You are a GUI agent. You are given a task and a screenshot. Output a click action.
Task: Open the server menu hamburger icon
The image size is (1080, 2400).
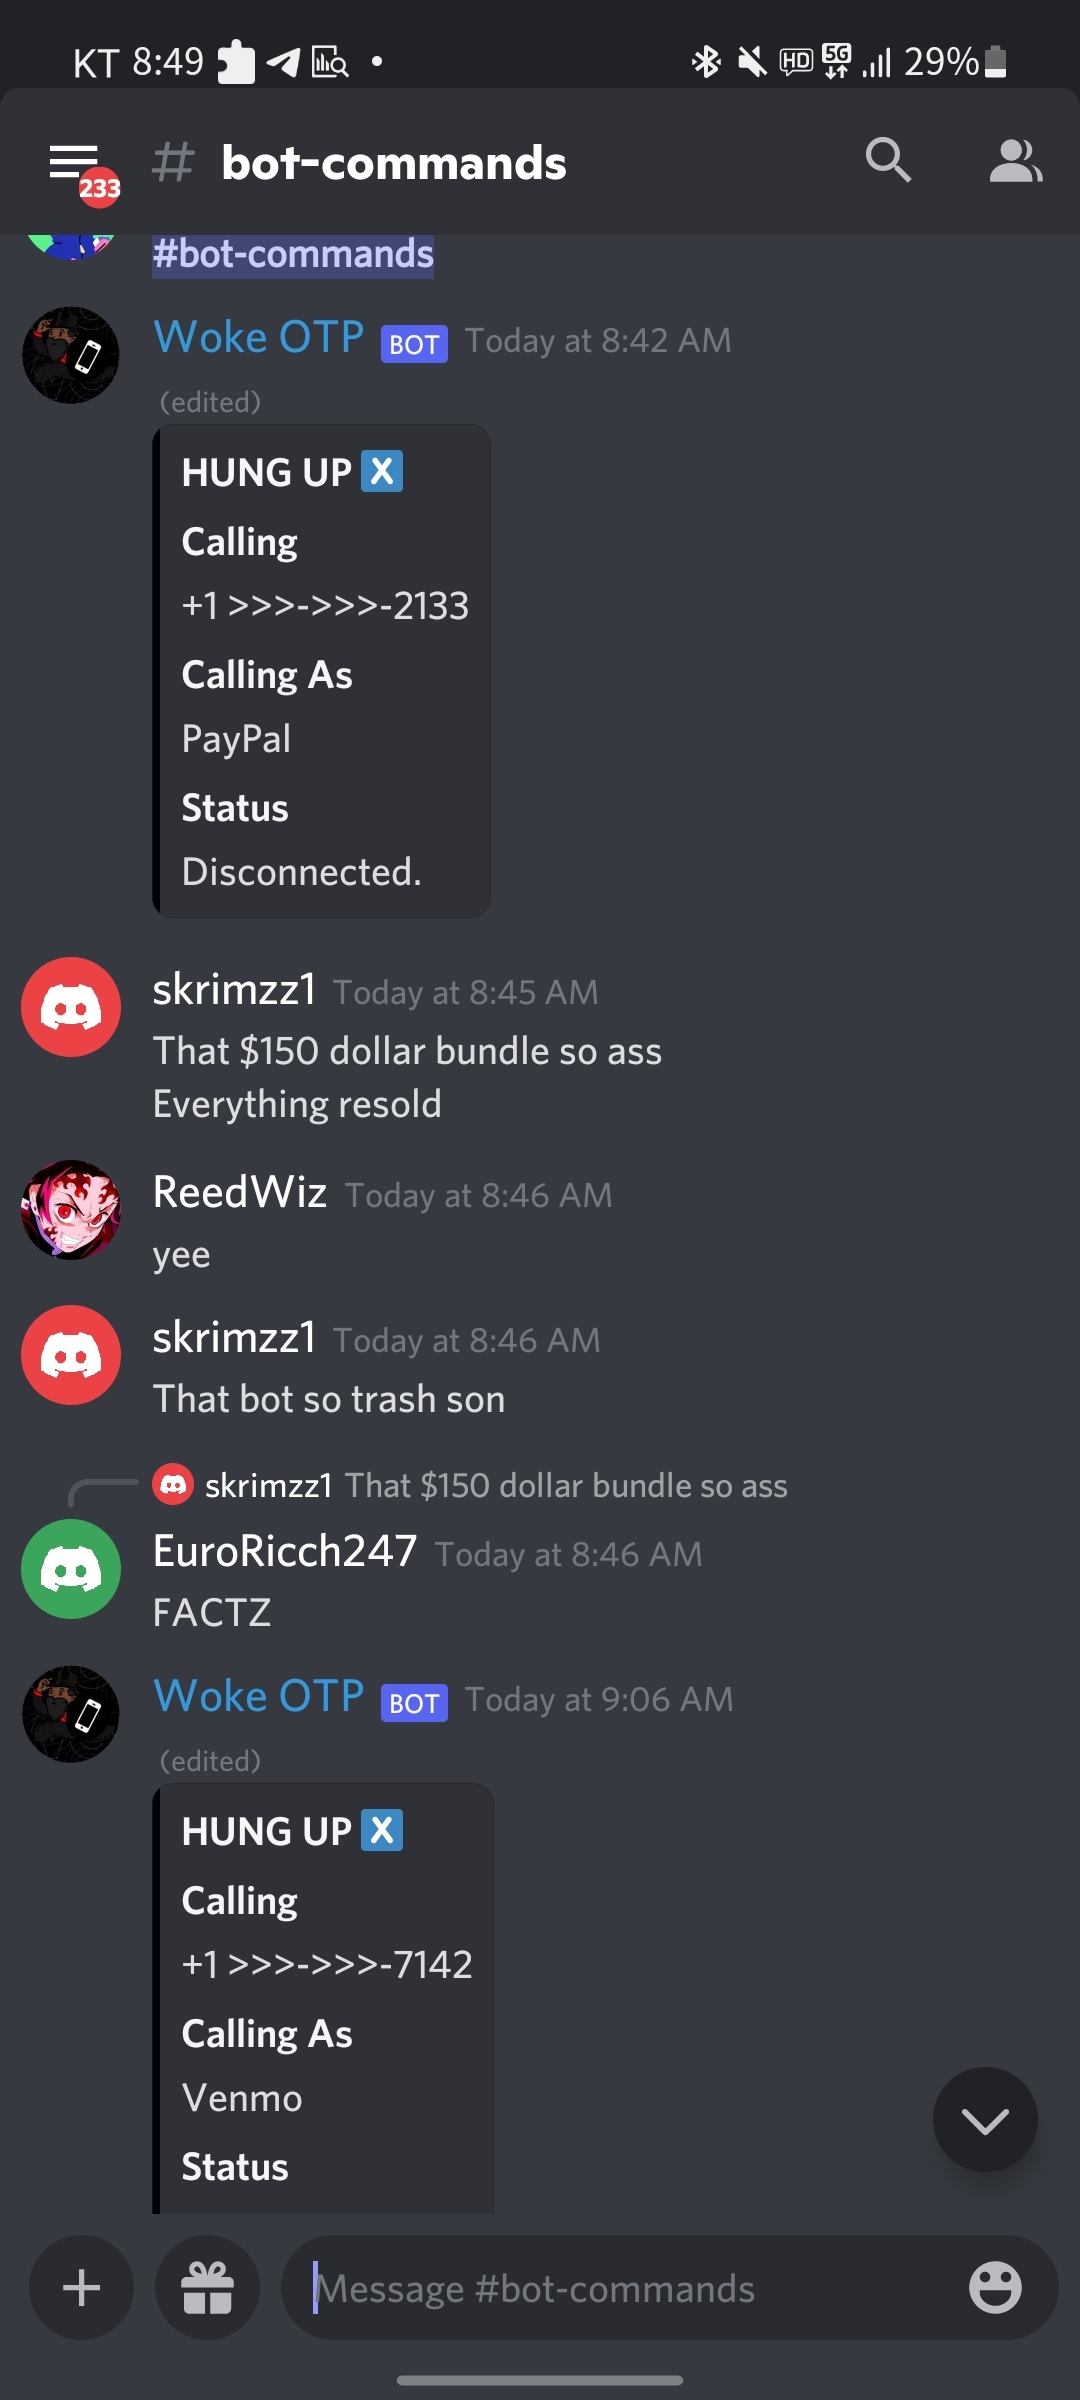(x=74, y=163)
